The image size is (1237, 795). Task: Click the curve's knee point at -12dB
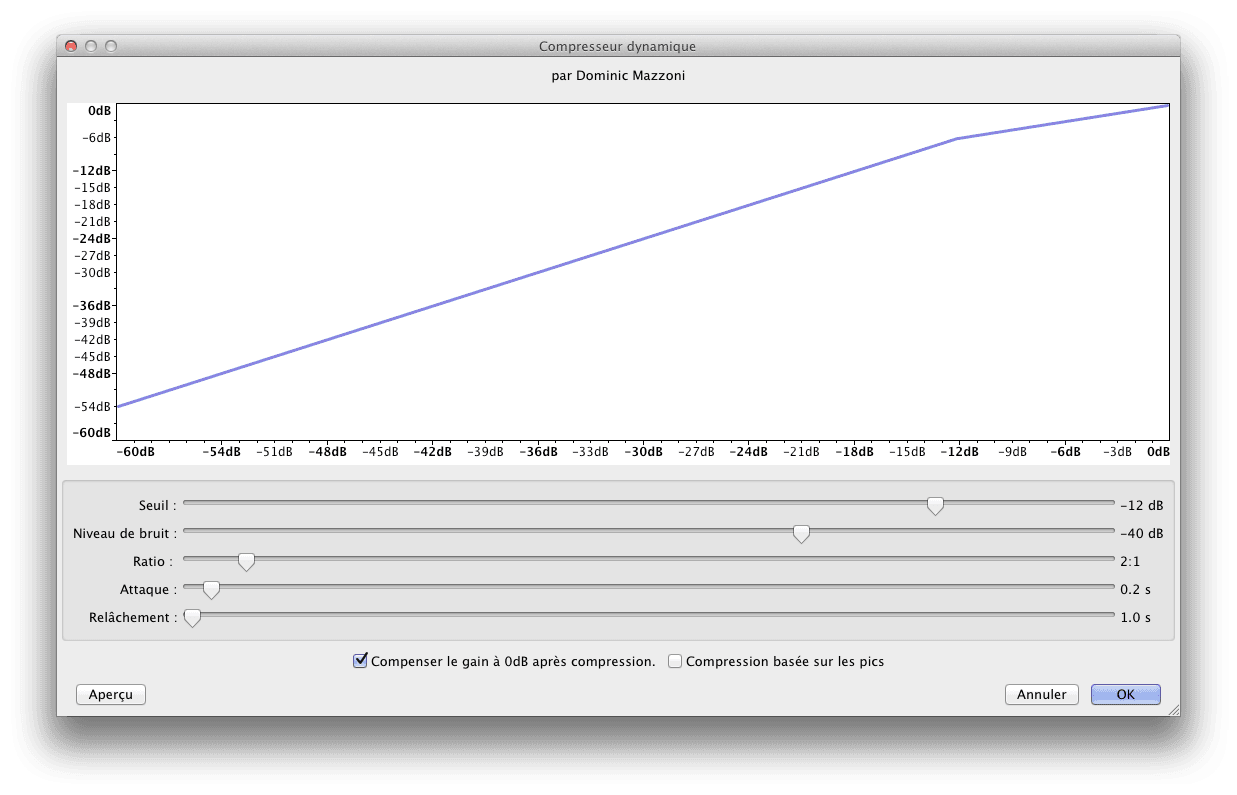(957, 139)
